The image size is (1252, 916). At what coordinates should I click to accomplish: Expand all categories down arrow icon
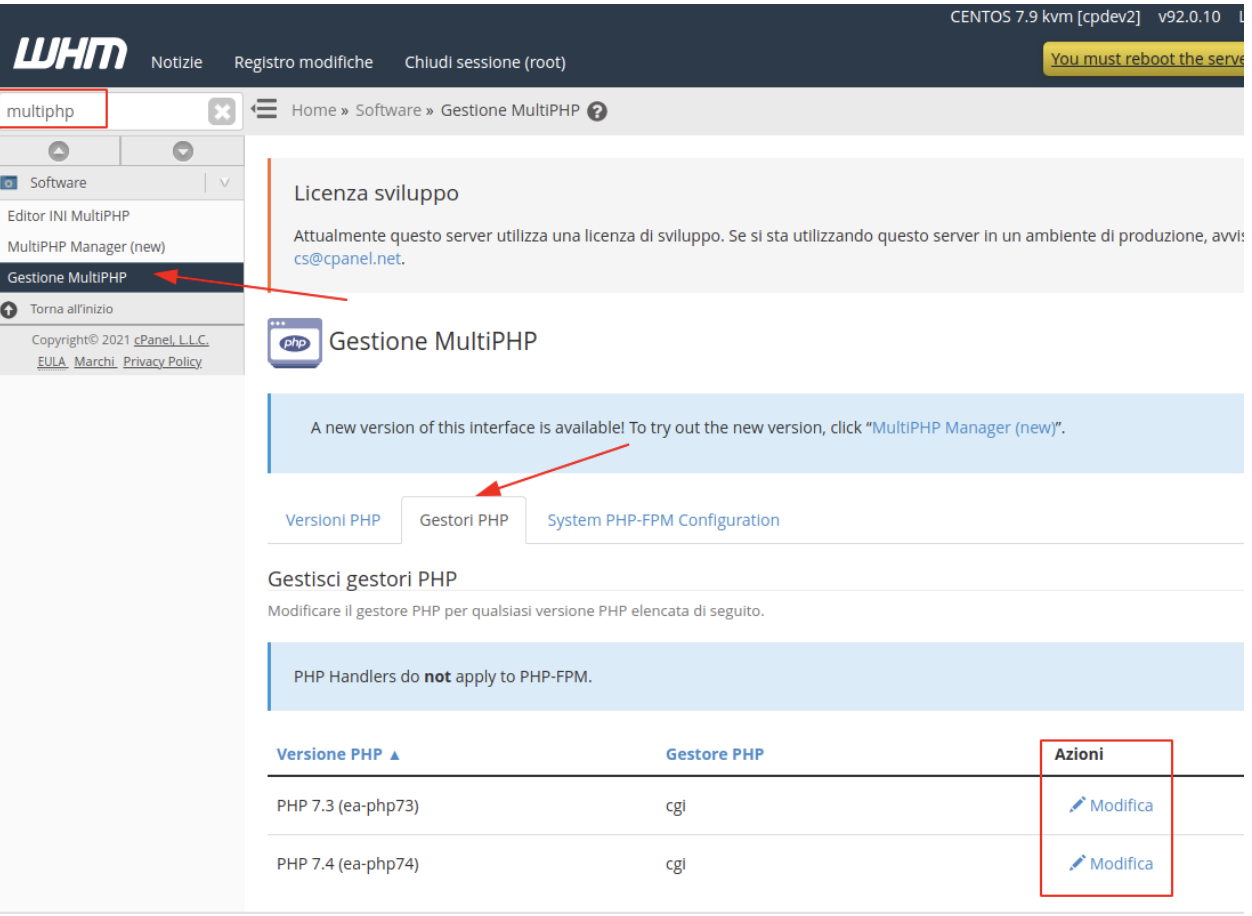pyautogui.click(x=182, y=151)
